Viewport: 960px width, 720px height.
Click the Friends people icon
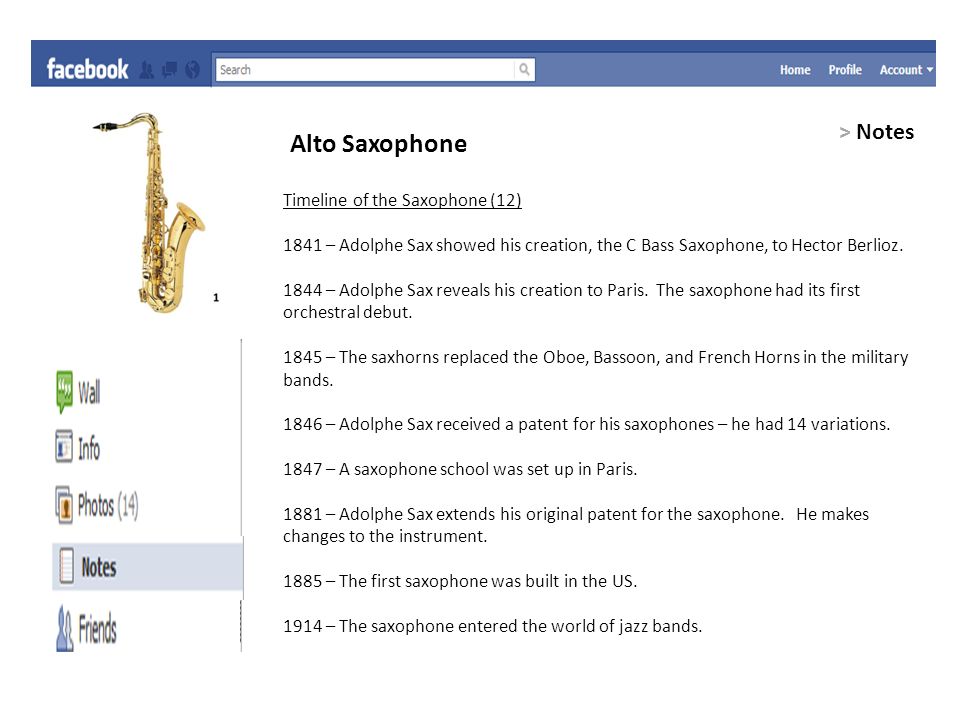(64, 629)
